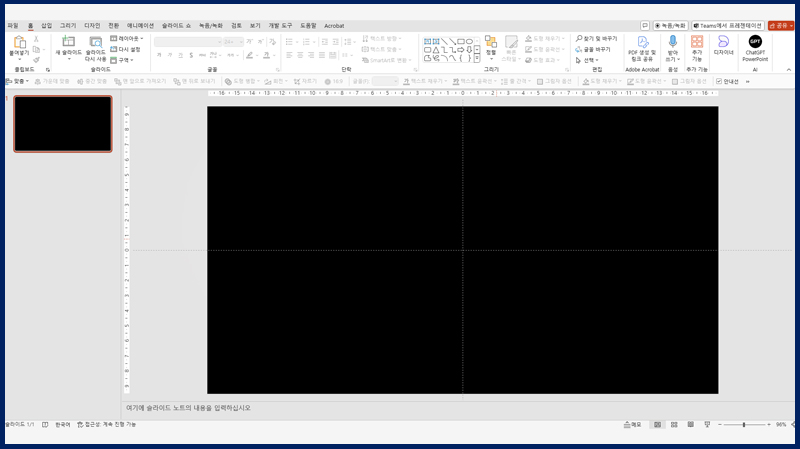Switch to Normal view icon in status bar
The height and width of the screenshot is (449, 800).
(x=658, y=425)
